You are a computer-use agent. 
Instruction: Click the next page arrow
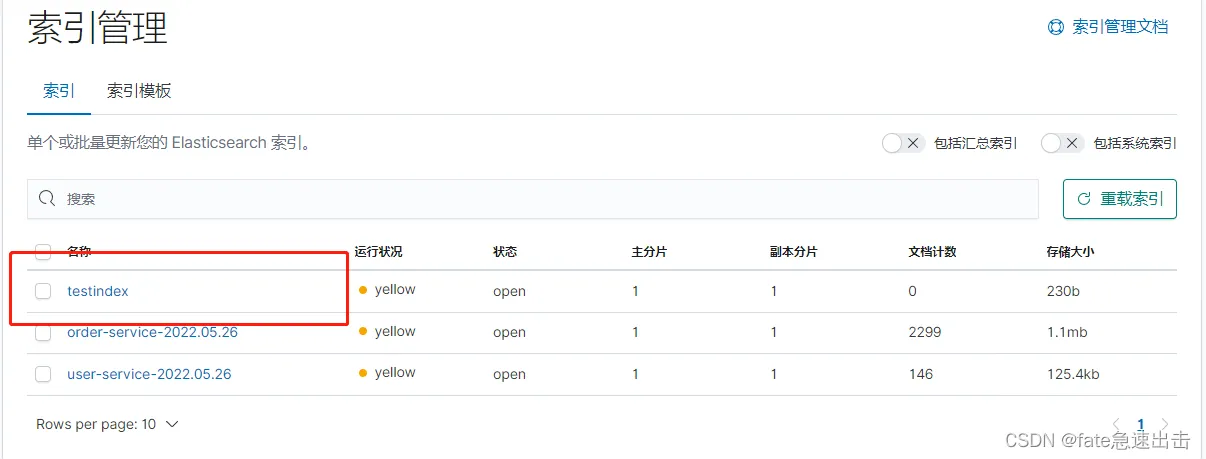pos(1164,425)
